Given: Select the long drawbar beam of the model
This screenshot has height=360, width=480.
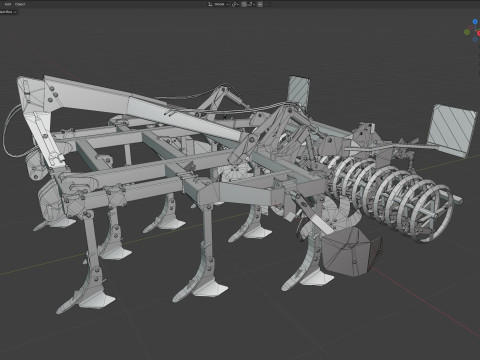Looking at the screenshot, I should tap(143, 107).
